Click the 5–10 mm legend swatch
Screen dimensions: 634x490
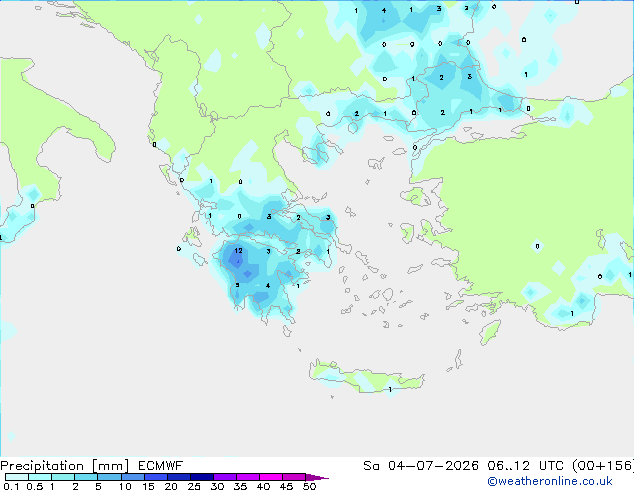pyautogui.click(x=109, y=477)
